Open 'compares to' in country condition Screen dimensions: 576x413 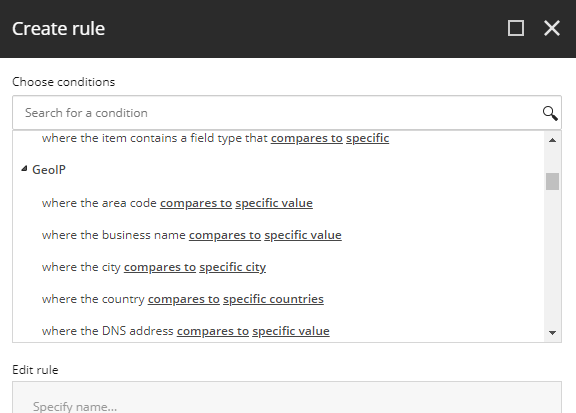[184, 299]
